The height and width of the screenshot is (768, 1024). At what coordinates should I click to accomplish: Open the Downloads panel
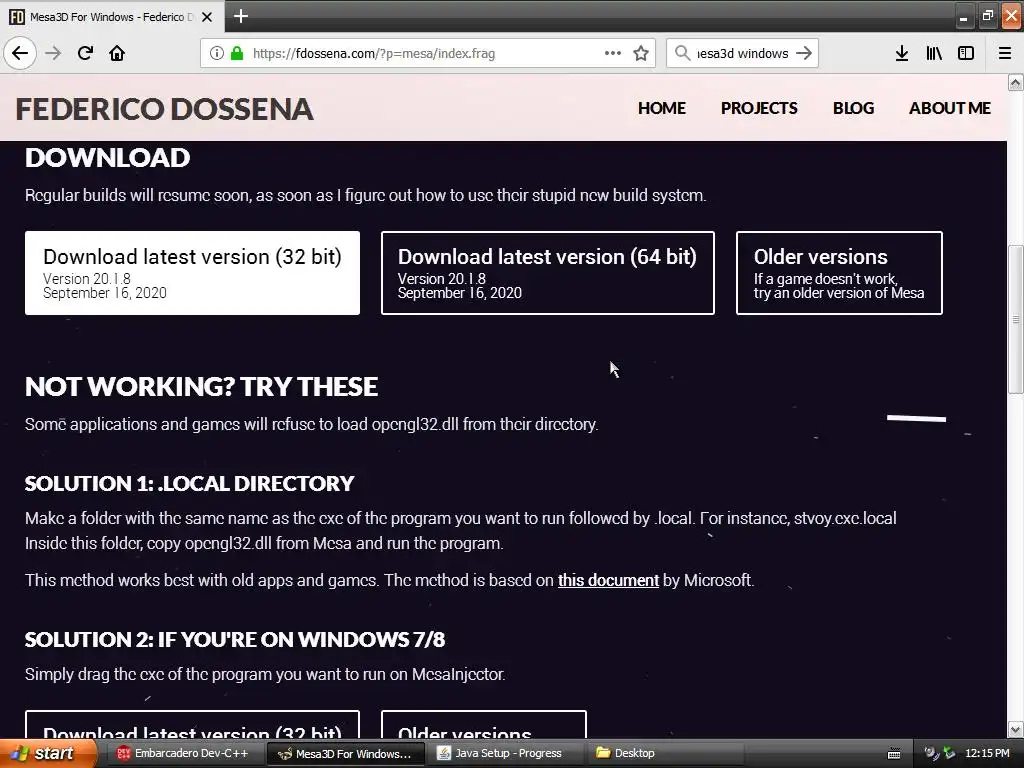[902, 53]
